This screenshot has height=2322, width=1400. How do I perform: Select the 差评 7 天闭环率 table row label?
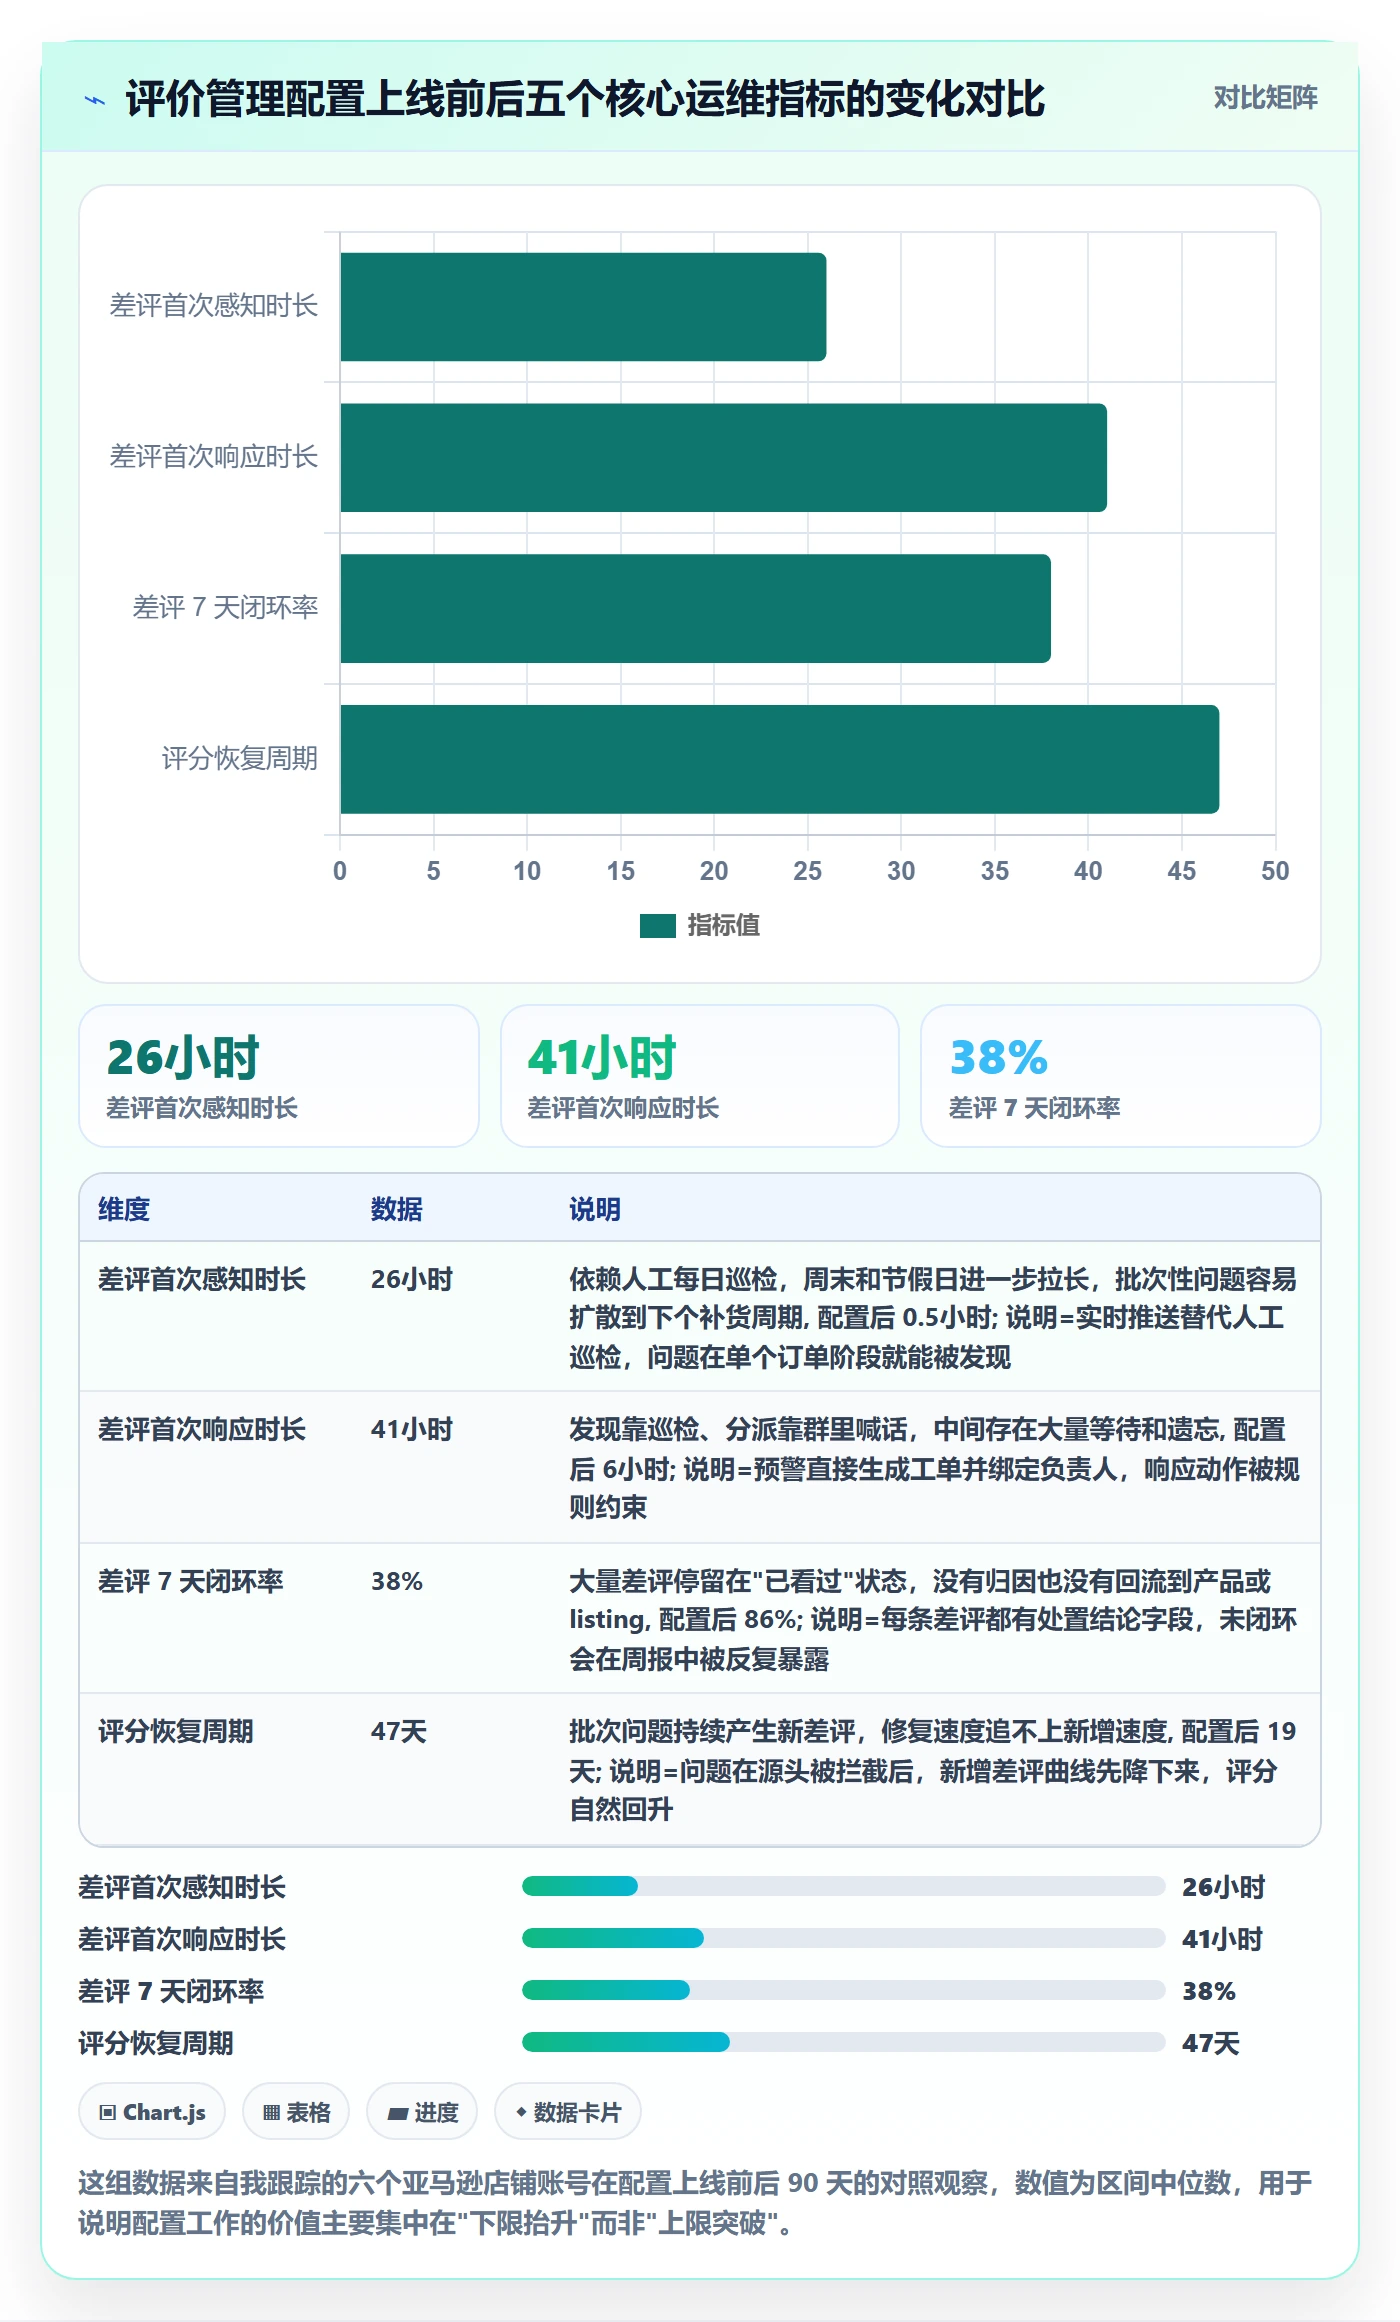click(x=191, y=1582)
